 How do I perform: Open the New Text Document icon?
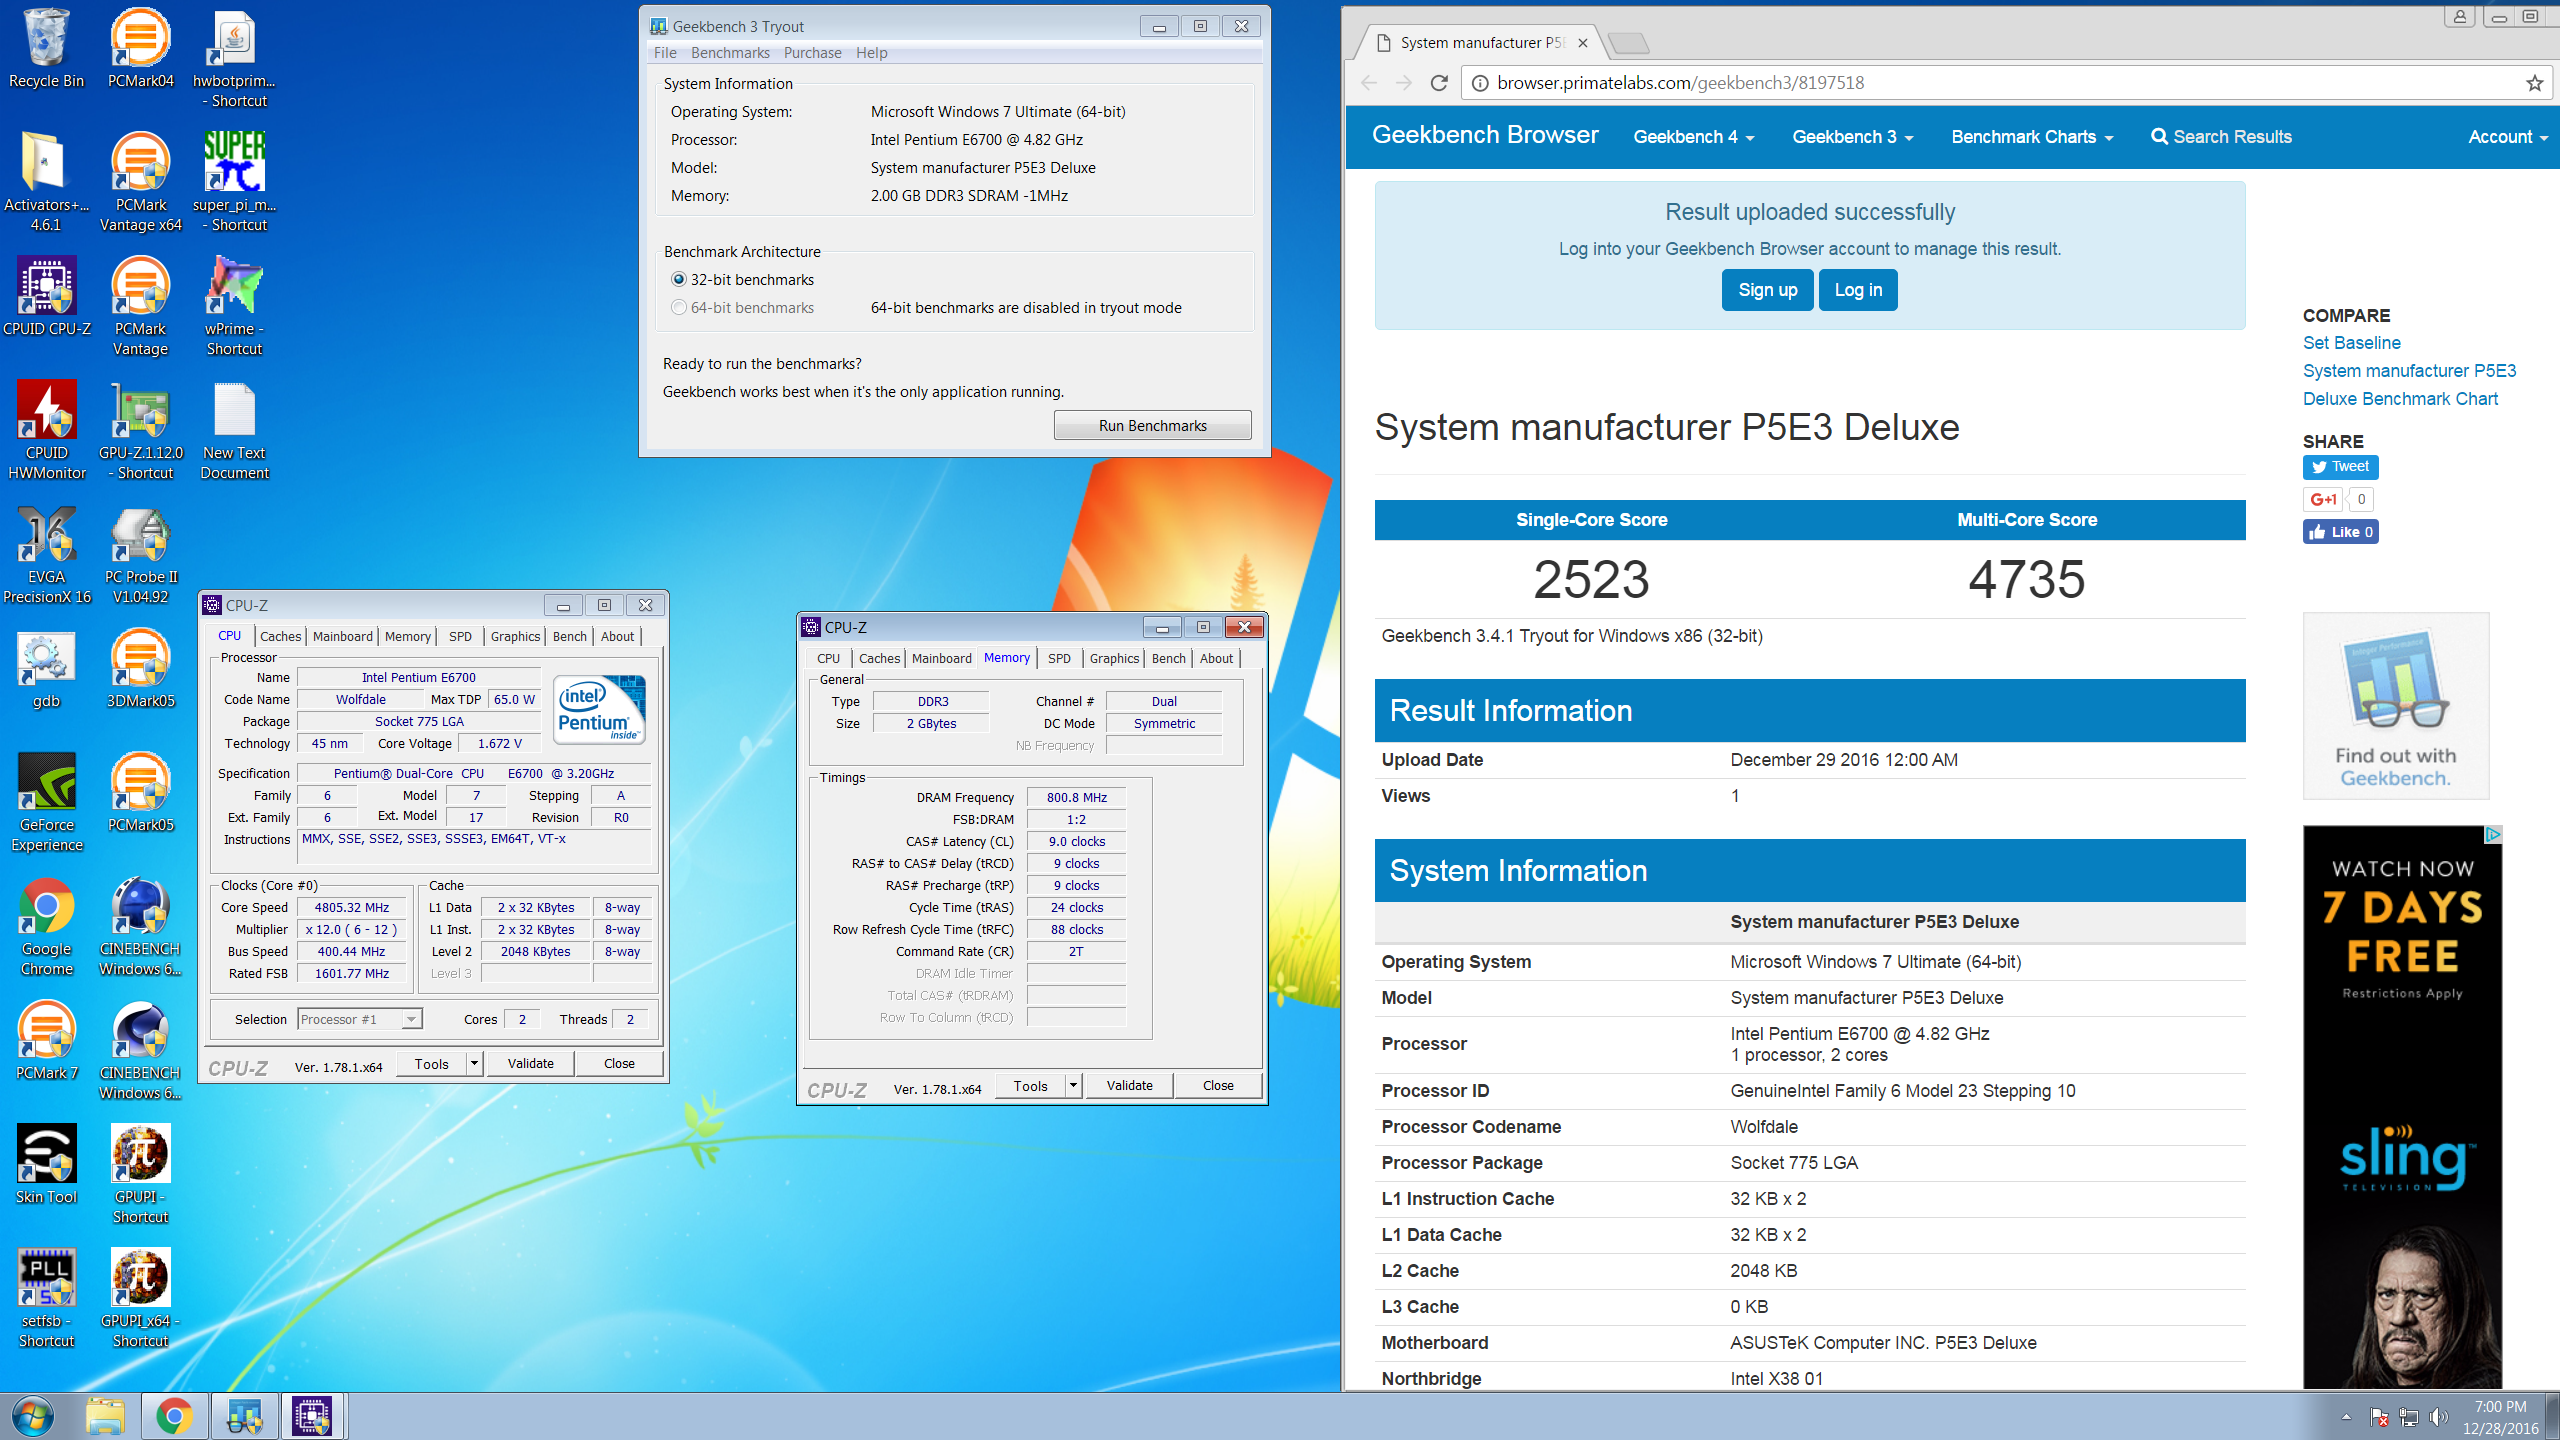(x=234, y=430)
